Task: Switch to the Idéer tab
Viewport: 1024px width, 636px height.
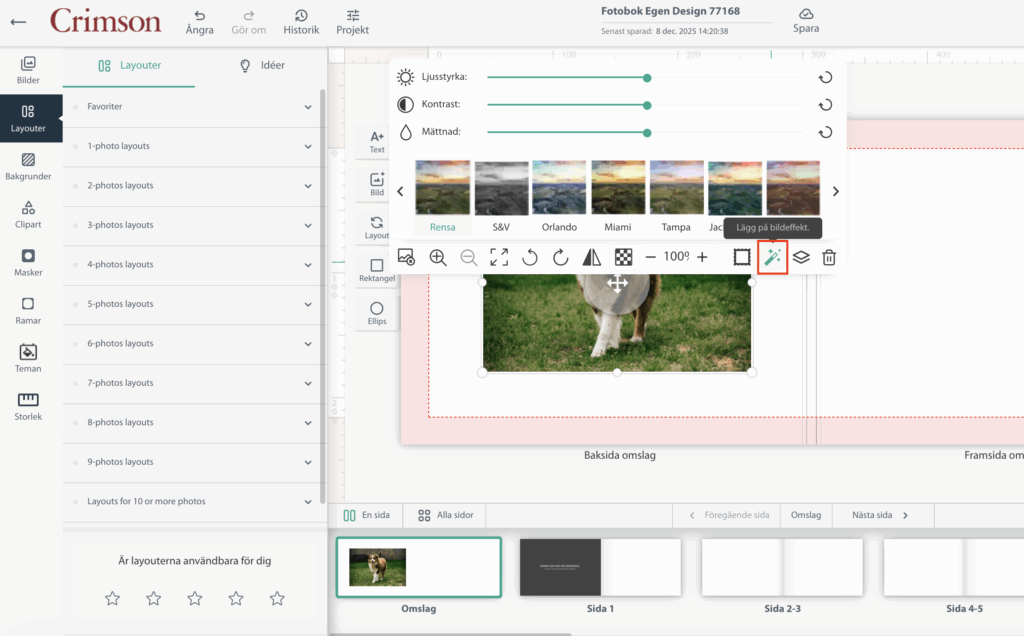Action: [262, 65]
